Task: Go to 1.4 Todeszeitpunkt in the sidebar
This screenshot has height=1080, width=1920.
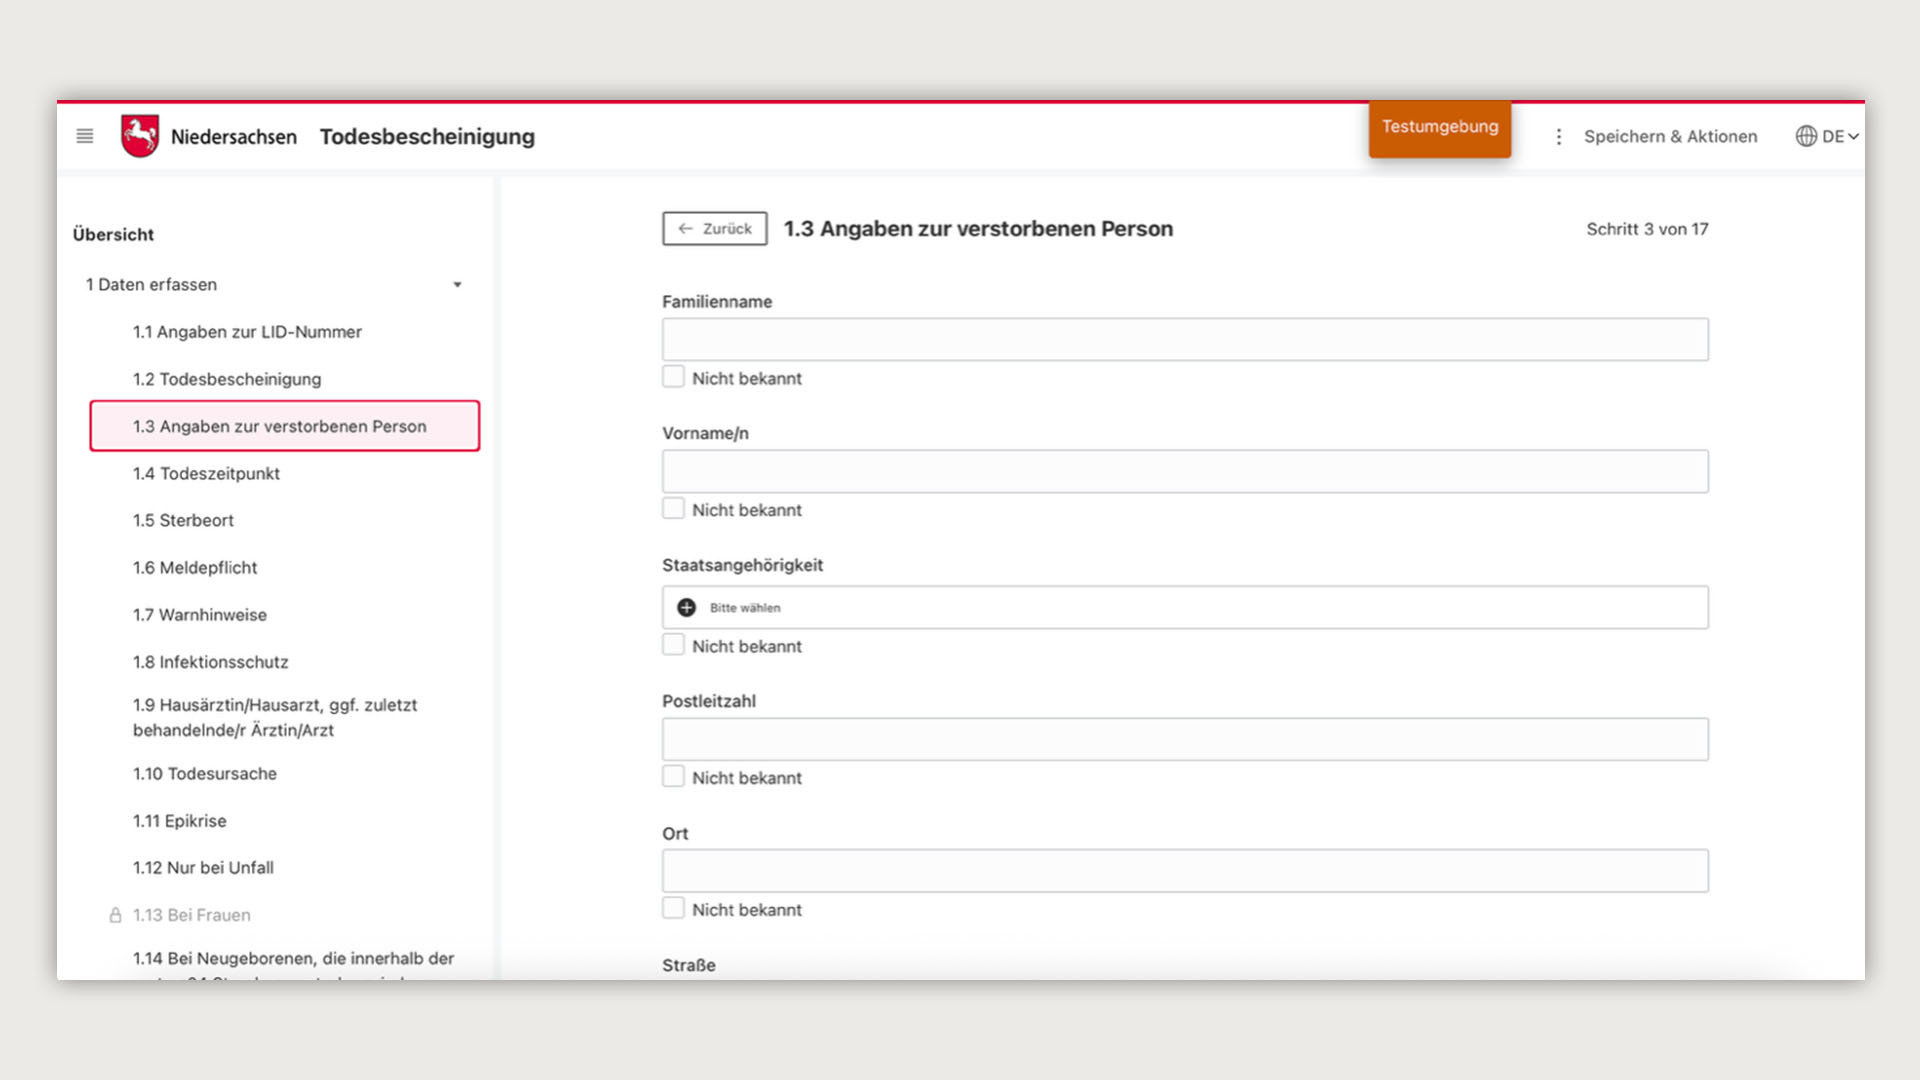Action: tap(206, 473)
